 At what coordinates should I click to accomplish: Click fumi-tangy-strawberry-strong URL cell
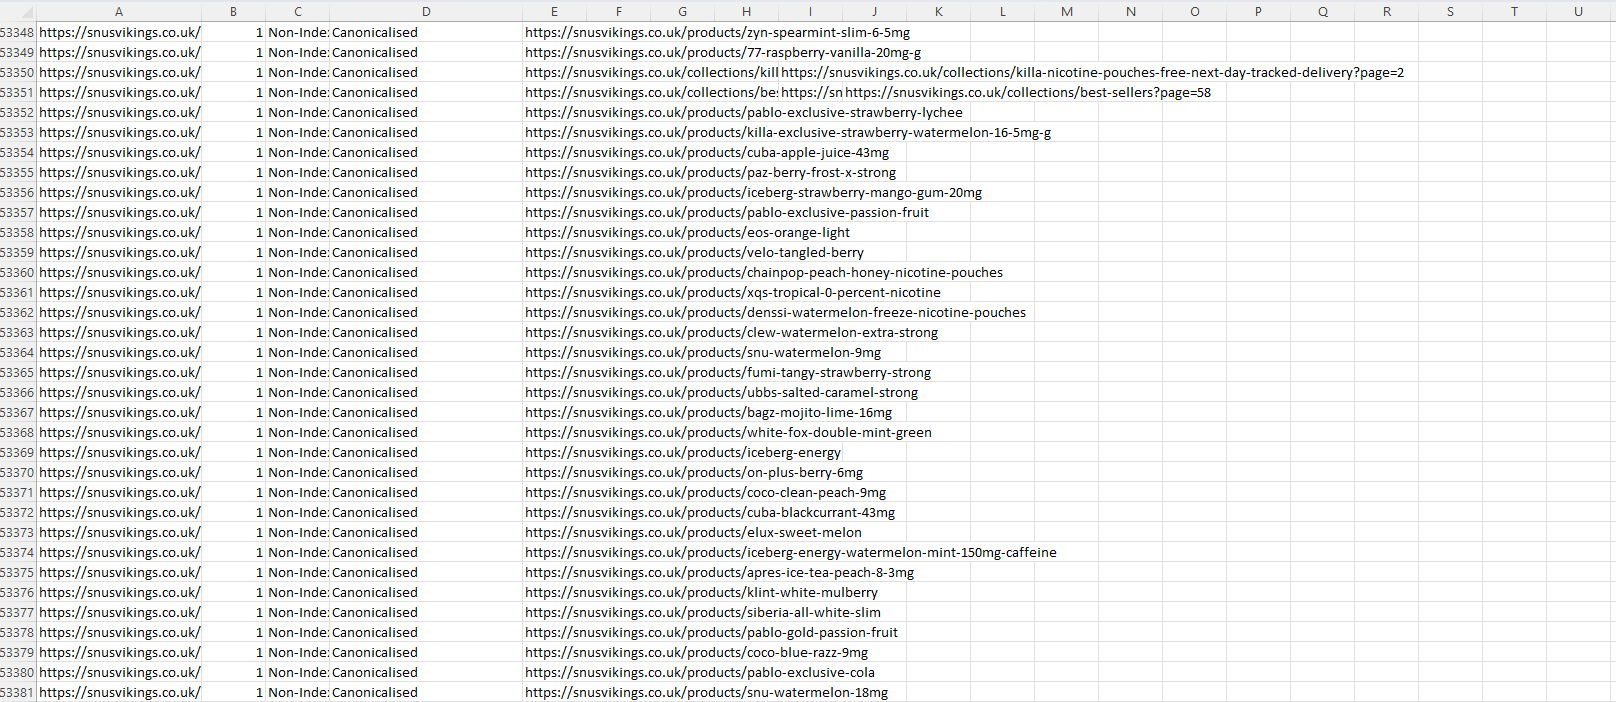point(728,372)
